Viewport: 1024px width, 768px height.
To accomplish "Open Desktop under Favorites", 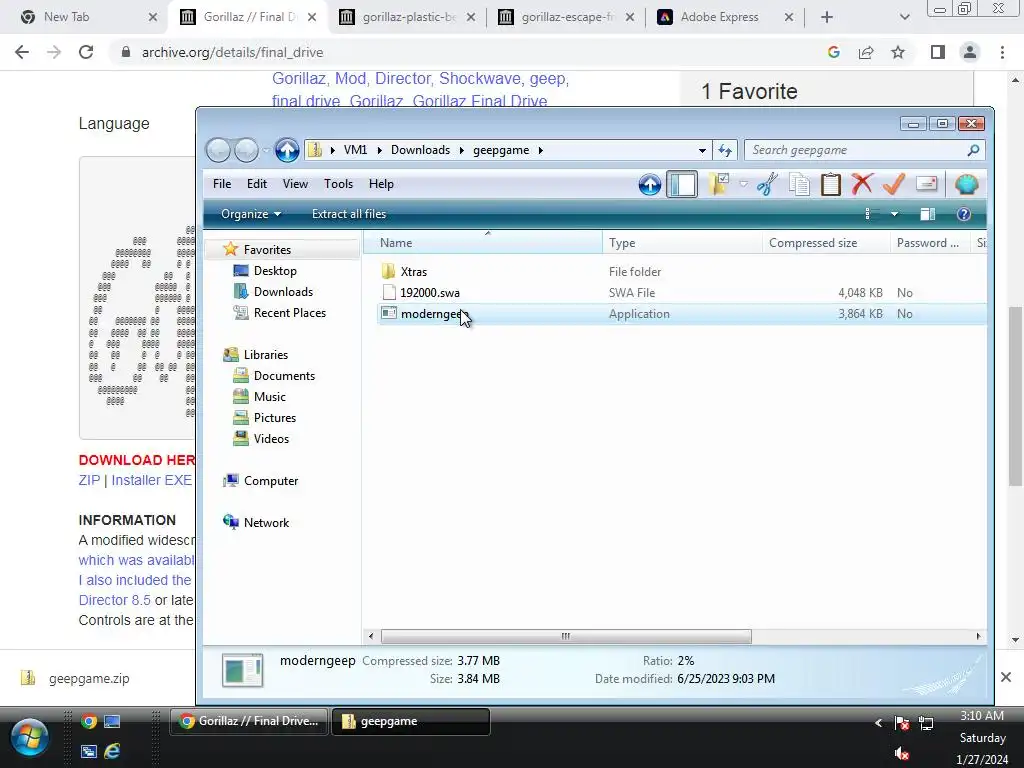I will [x=275, y=271].
